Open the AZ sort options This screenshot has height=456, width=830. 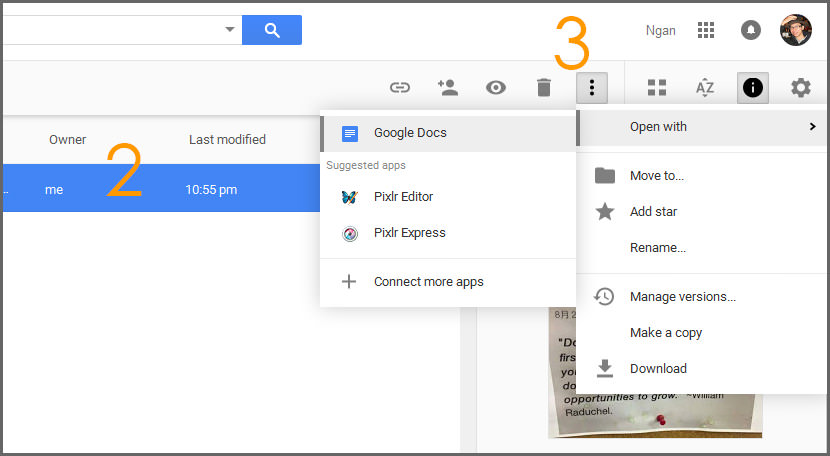pos(705,87)
